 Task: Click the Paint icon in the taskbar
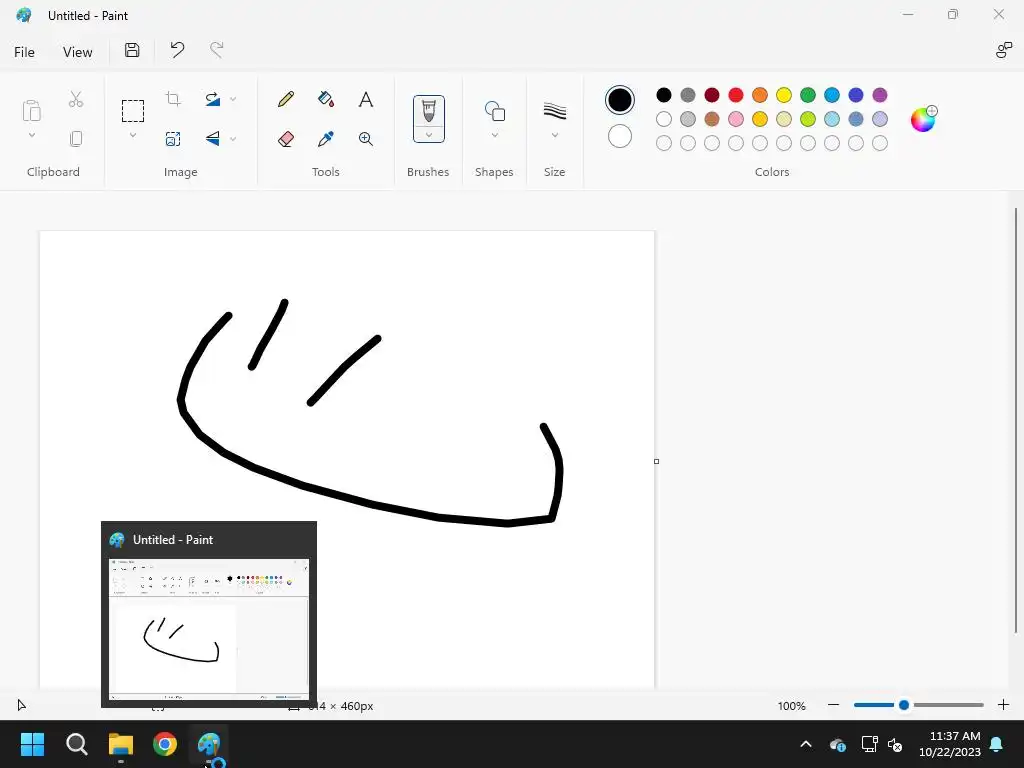click(x=209, y=744)
